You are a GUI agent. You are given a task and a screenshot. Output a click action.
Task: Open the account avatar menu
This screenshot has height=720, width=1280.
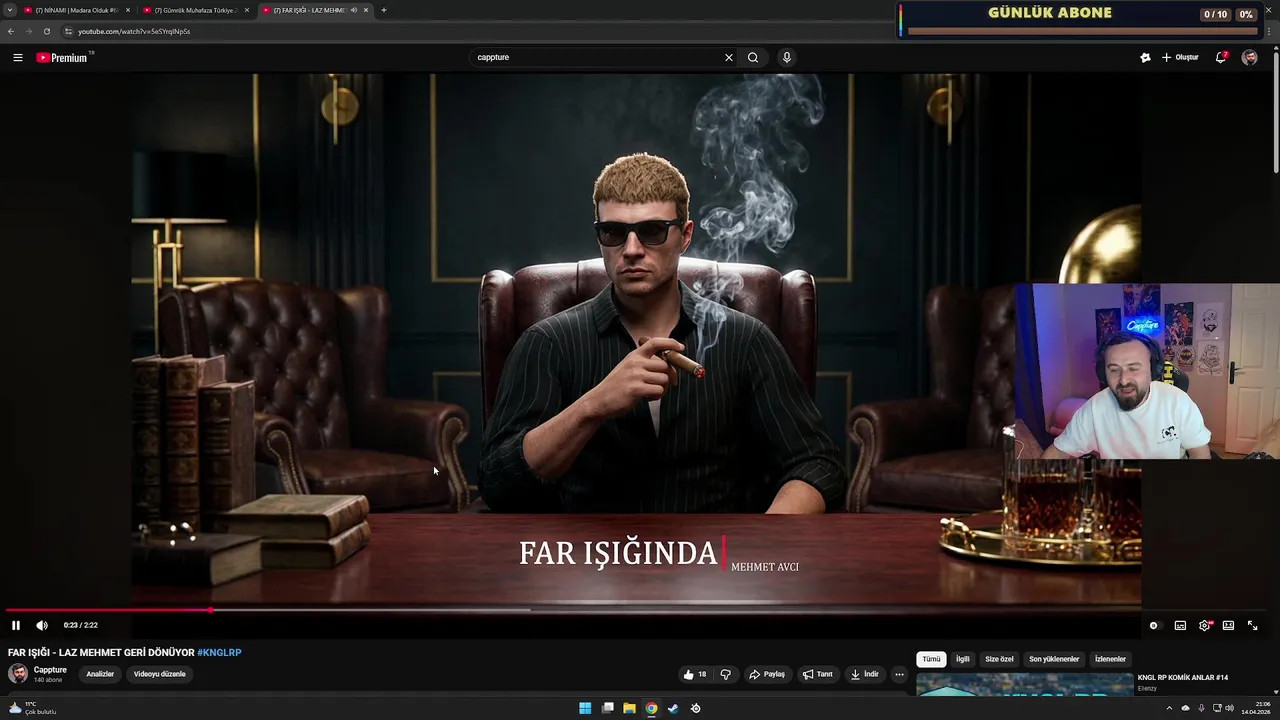tap(1249, 57)
